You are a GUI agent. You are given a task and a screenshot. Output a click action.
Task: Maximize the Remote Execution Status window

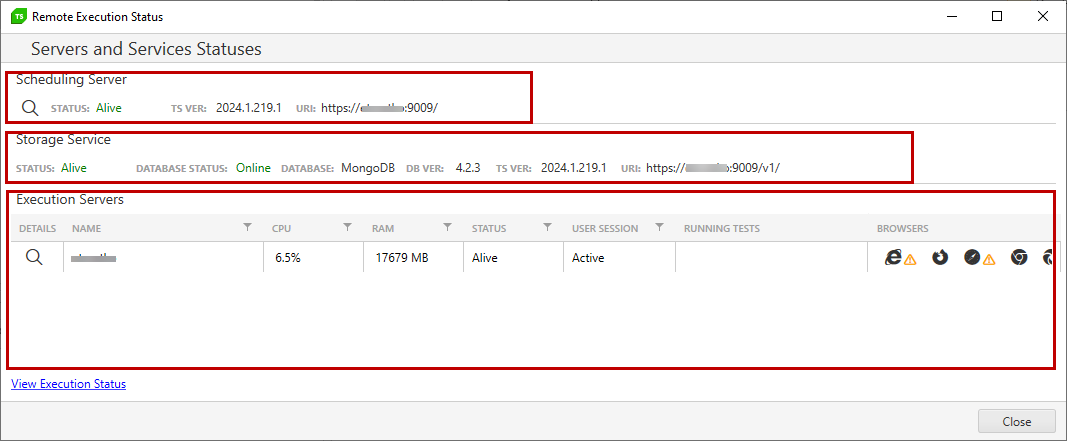click(x=997, y=16)
